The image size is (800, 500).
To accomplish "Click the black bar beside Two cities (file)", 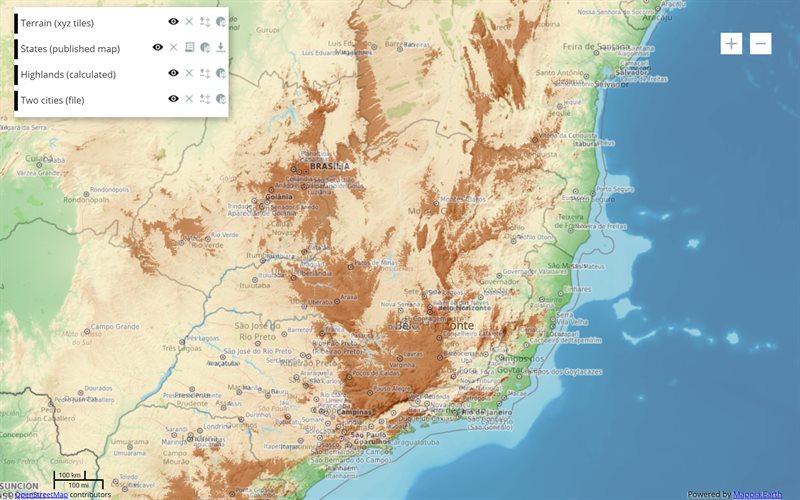I will pos(16,101).
